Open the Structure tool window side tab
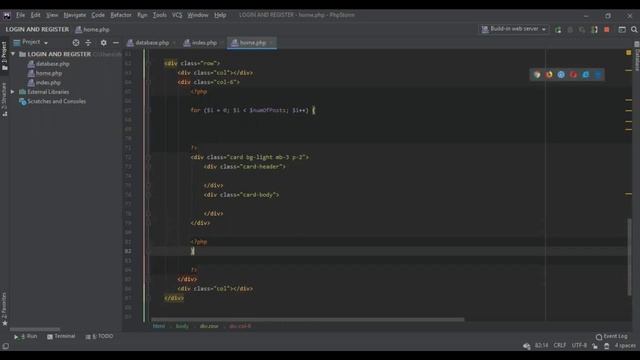 click(4, 100)
